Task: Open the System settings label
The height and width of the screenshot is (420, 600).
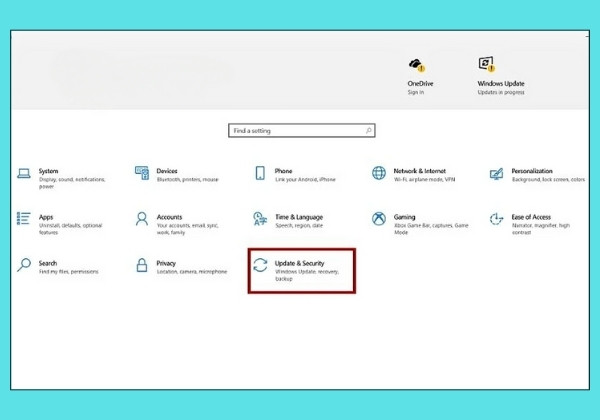Action: click(48, 171)
